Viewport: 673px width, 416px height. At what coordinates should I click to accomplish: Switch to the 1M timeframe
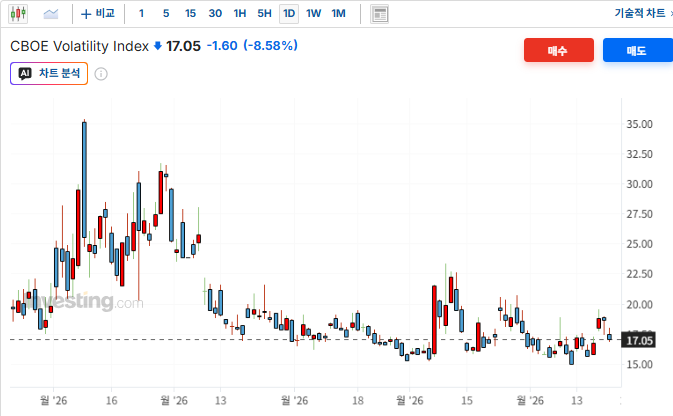(338, 14)
